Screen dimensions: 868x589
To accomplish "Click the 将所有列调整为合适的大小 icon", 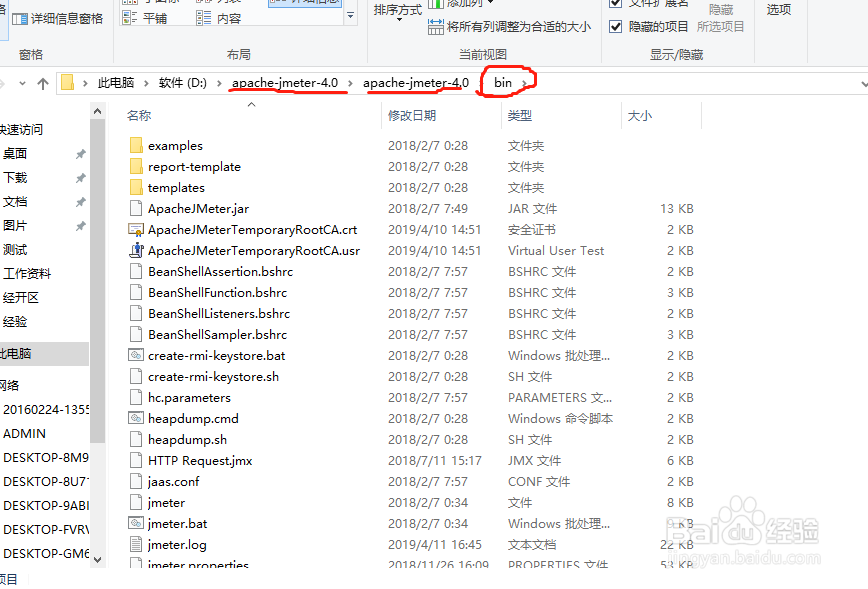I will pos(435,26).
